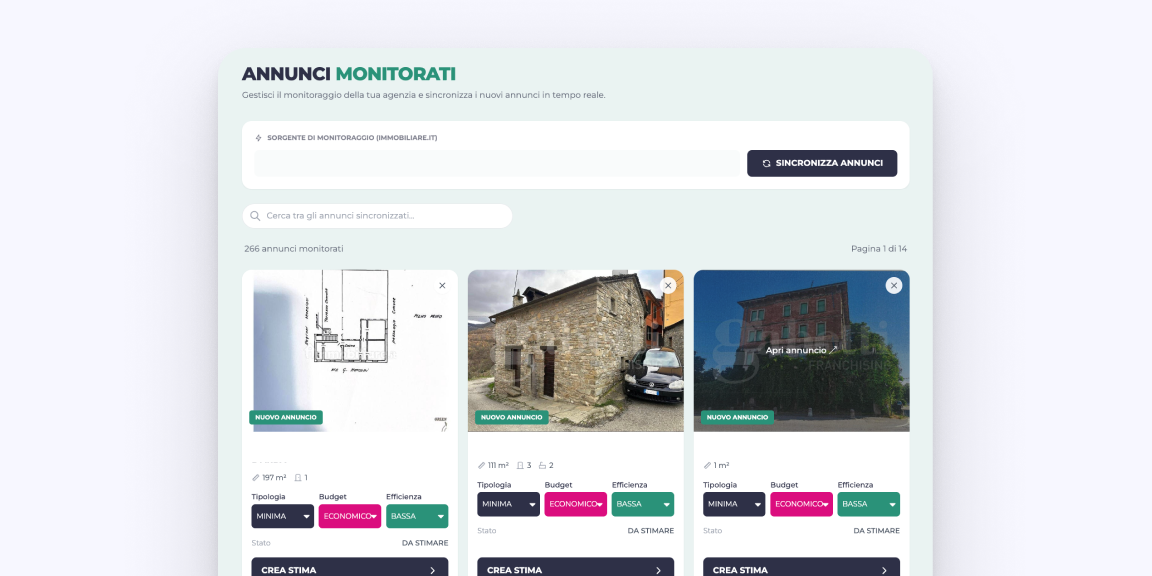Image resolution: width=1152 pixels, height=576 pixels.
Task: Remove the floor plan listing with X icon
Action: click(x=442, y=286)
